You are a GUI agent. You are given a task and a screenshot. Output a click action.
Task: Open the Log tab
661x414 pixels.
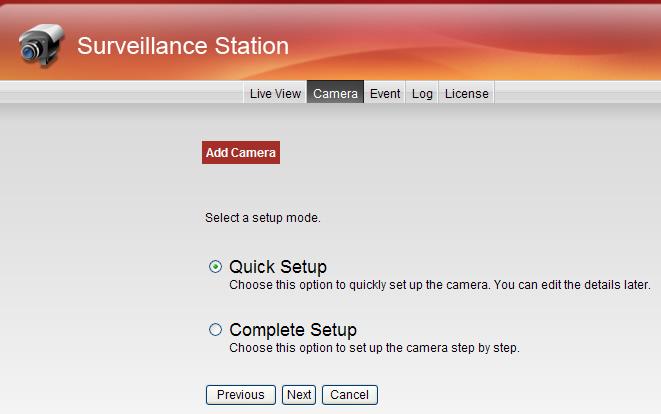coord(422,93)
